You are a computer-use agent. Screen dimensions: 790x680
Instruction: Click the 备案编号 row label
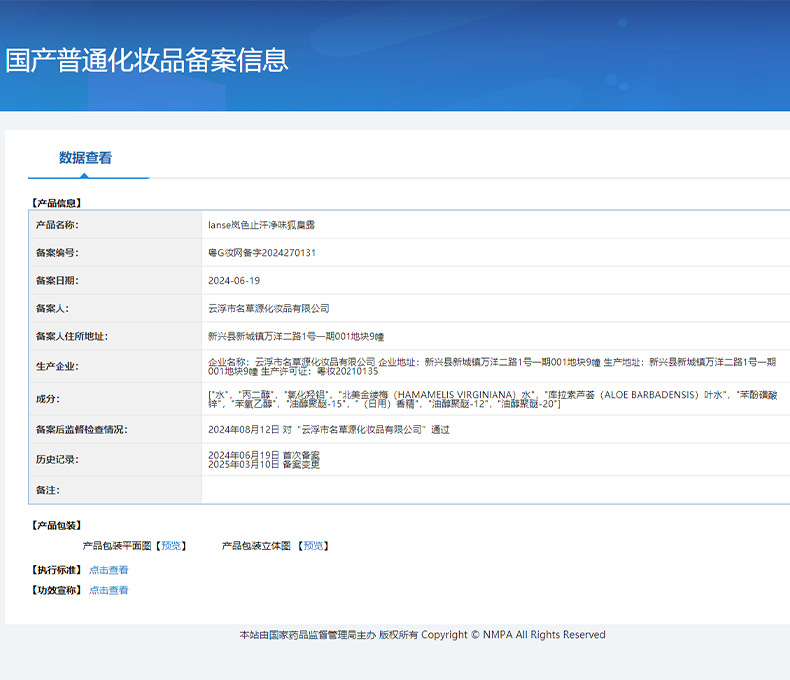point(57,253)
